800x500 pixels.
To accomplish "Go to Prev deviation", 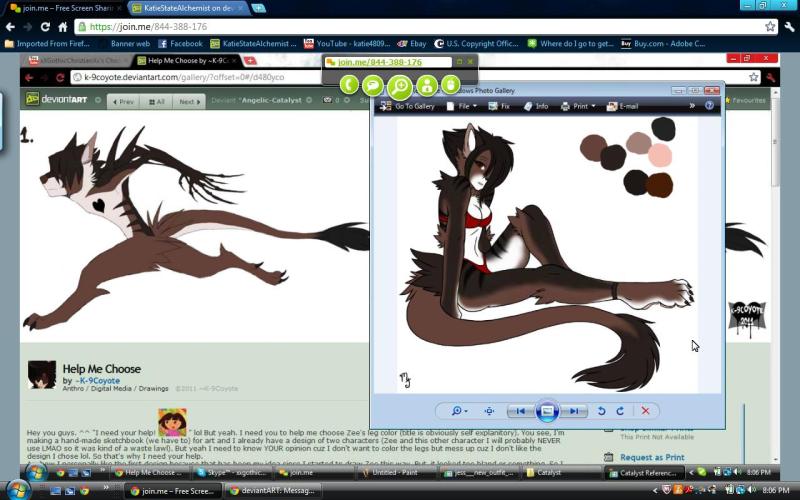I will tap(123, 102).
